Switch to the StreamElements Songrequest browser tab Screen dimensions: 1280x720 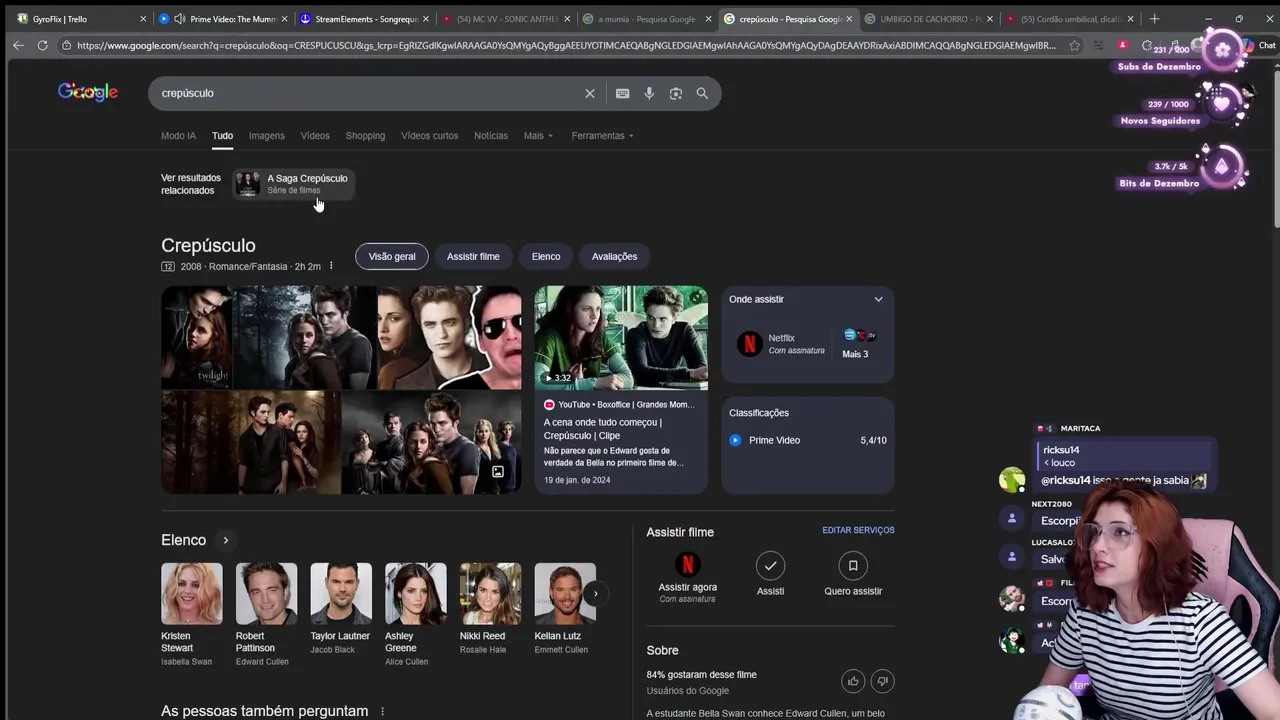tap(364, 19)
